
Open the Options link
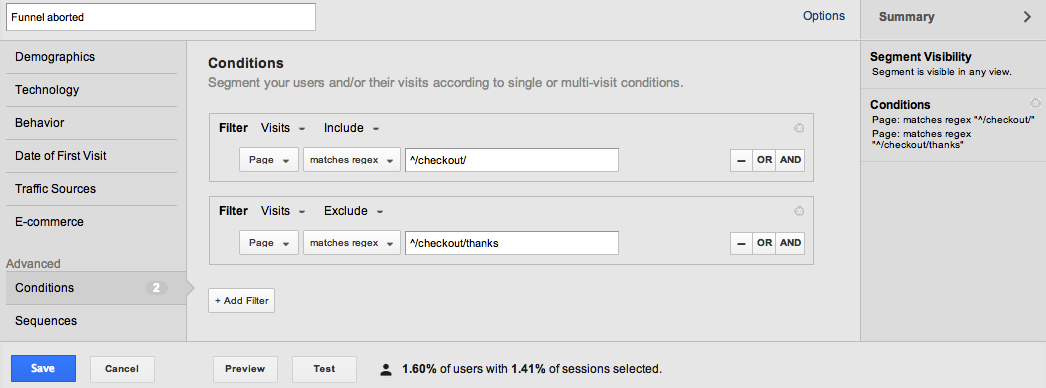pyautogui.click(x=824, y=16)
